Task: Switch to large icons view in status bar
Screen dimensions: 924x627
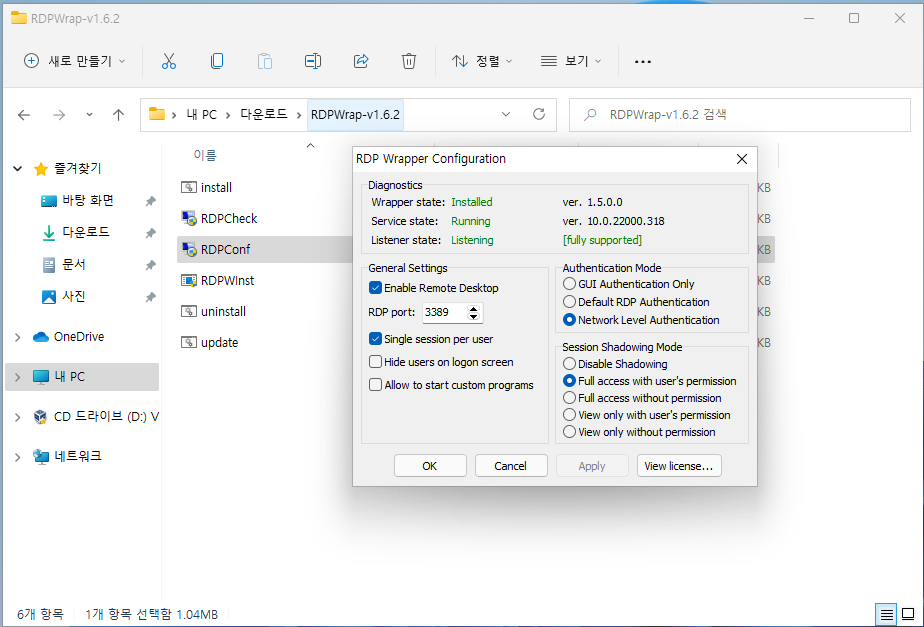Action: tap(908, 615)
